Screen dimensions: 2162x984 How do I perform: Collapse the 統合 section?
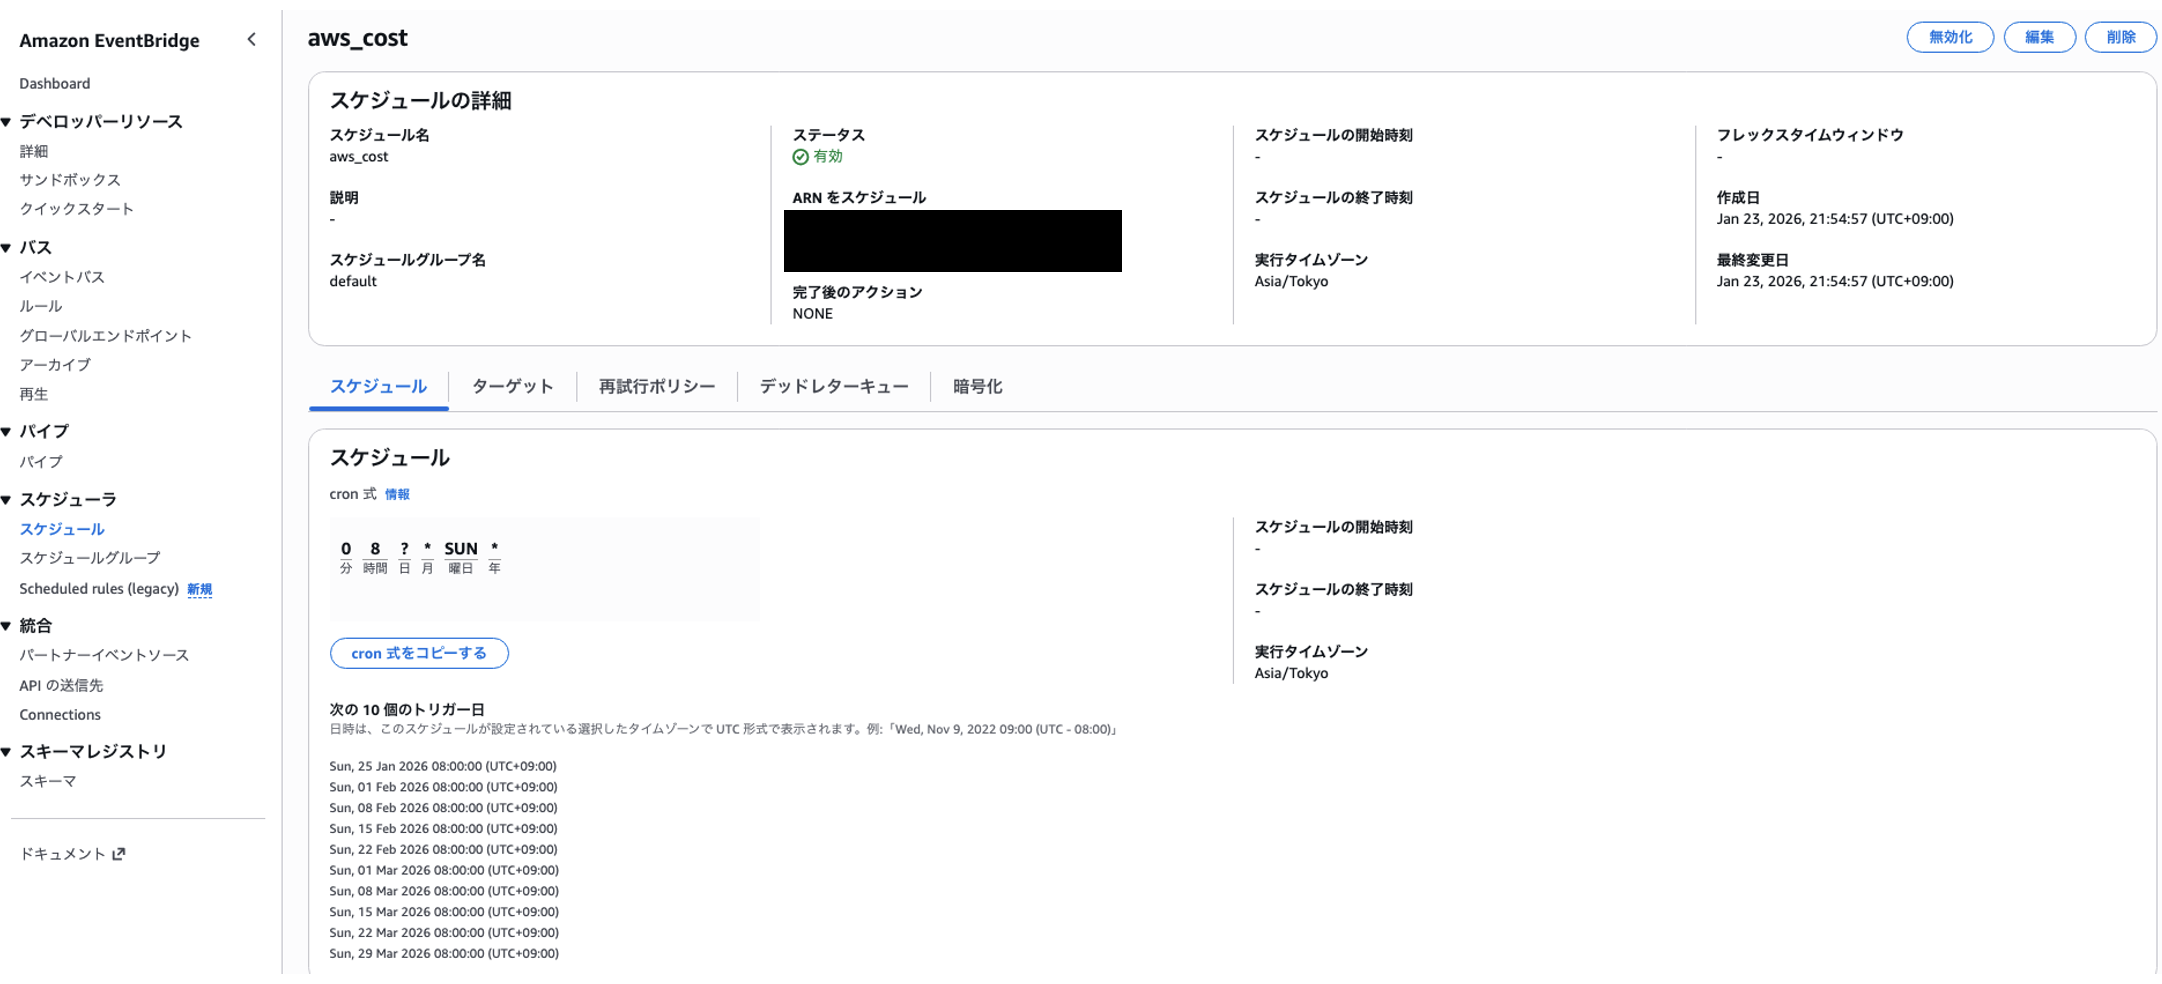coord(6,626)
